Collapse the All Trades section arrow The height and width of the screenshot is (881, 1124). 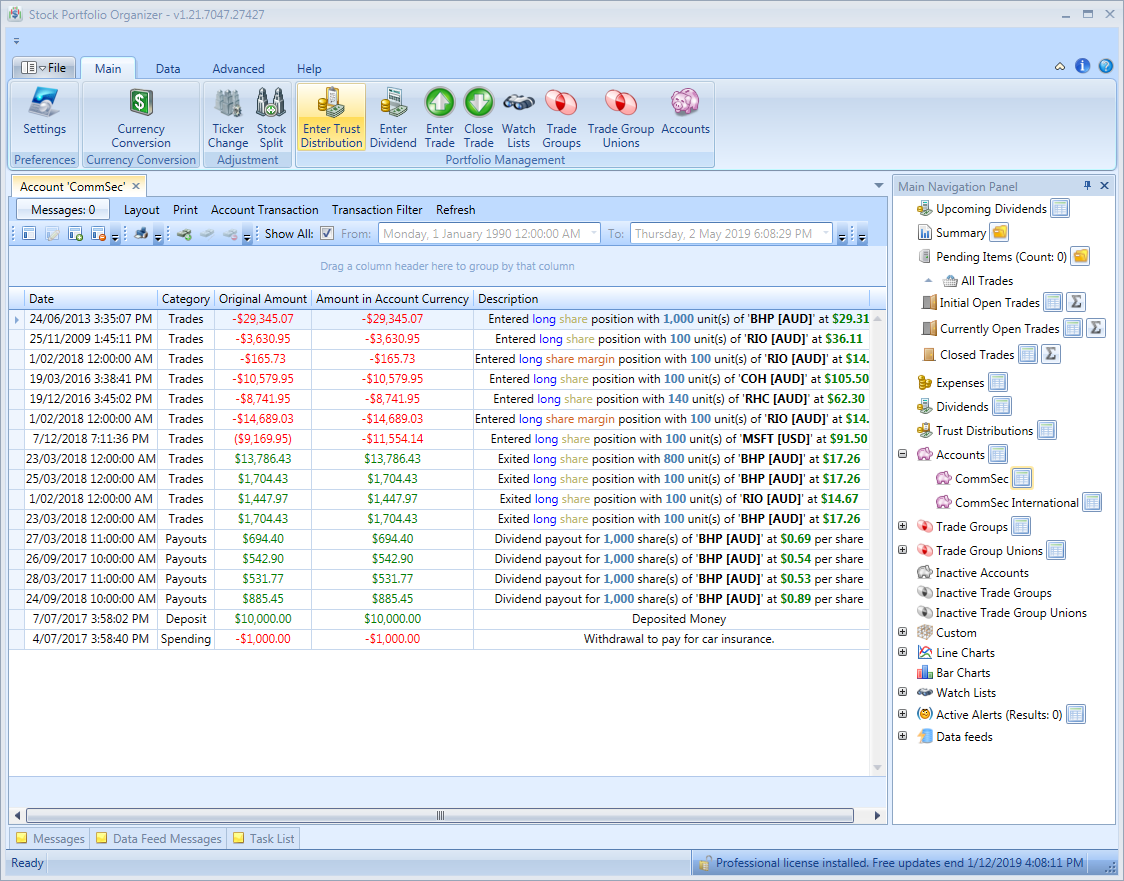928,280
